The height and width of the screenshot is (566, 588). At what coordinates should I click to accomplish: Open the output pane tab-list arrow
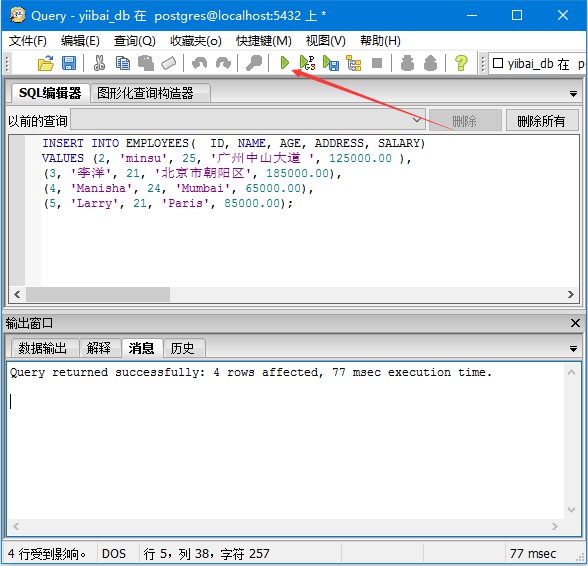pyautogui.click(x=573, y=349)
